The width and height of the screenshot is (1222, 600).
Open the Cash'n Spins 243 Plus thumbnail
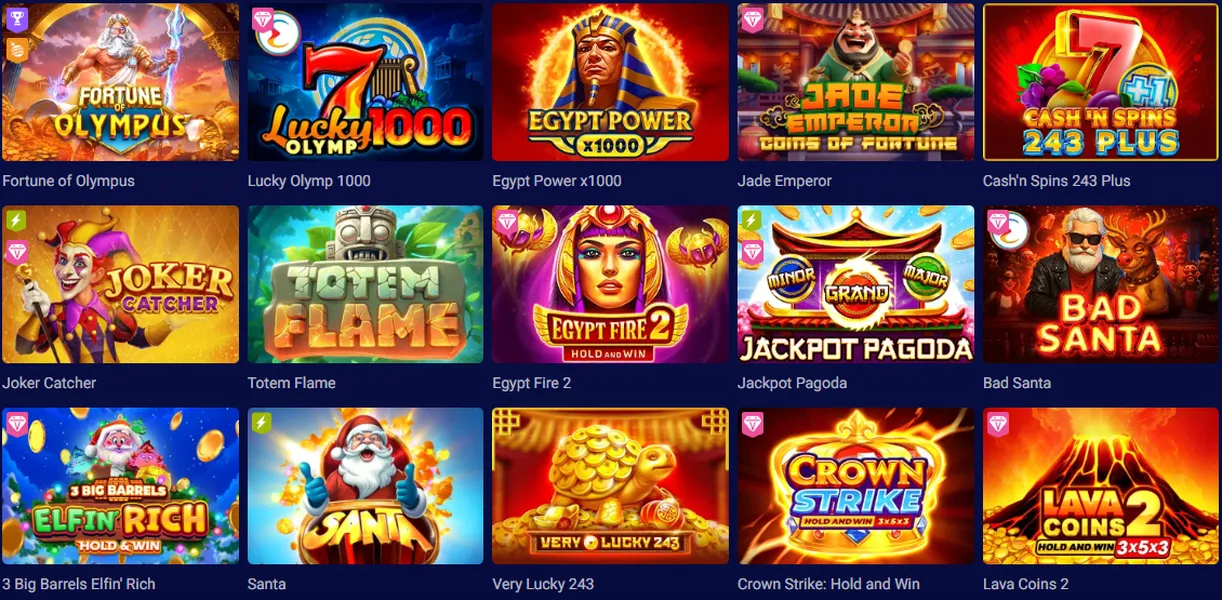coord(1101,82)
